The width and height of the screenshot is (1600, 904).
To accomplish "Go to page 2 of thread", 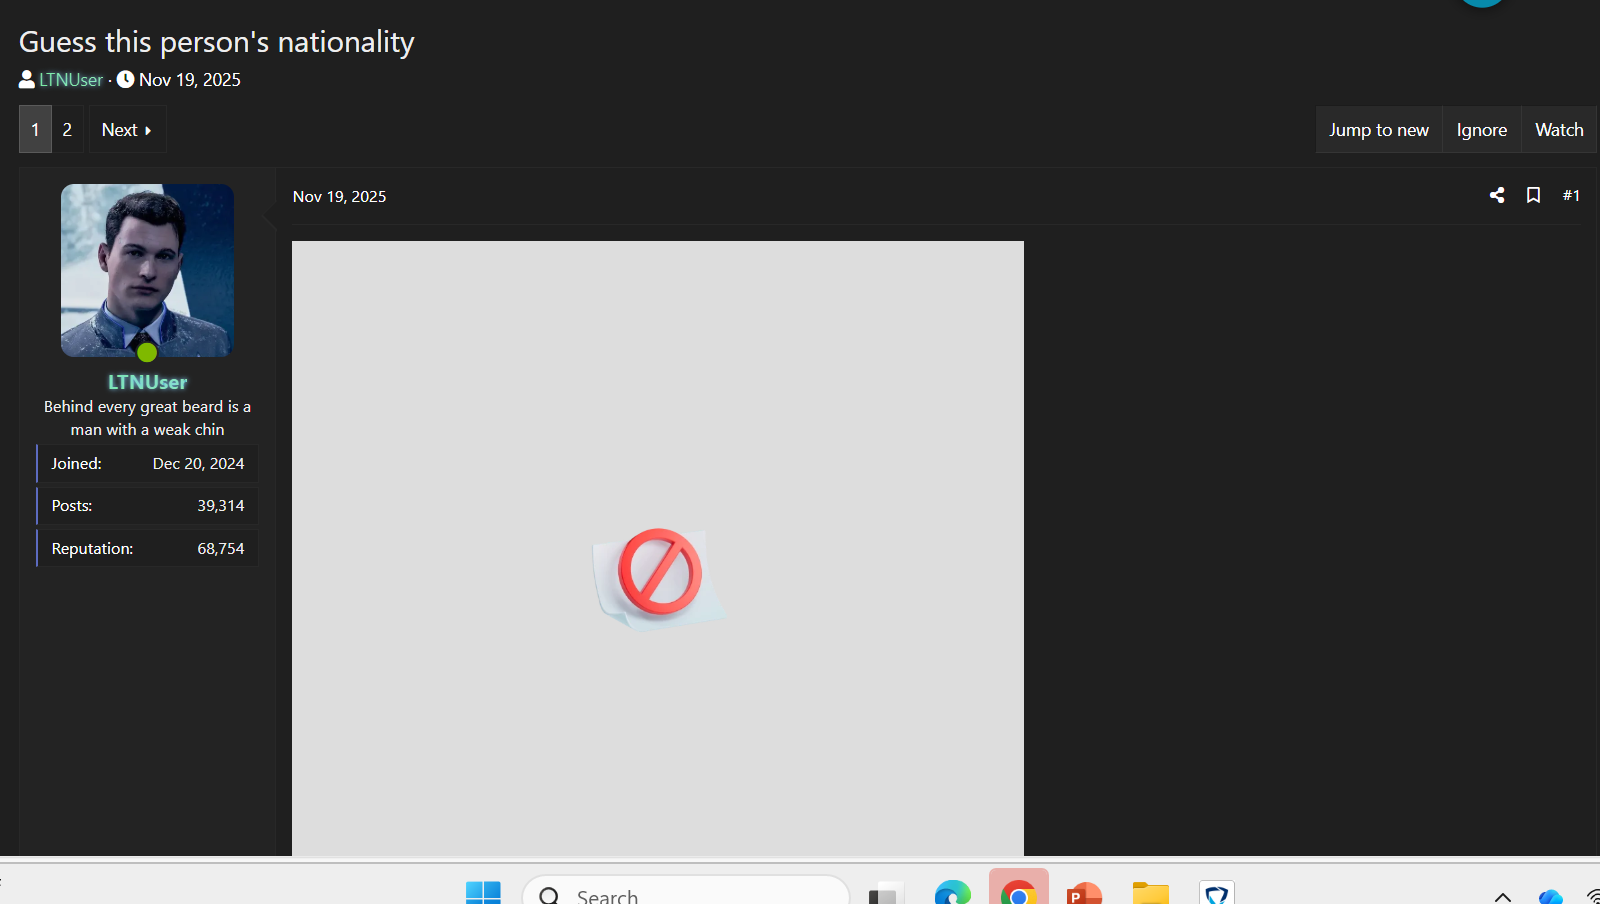I will click(67, 130).
